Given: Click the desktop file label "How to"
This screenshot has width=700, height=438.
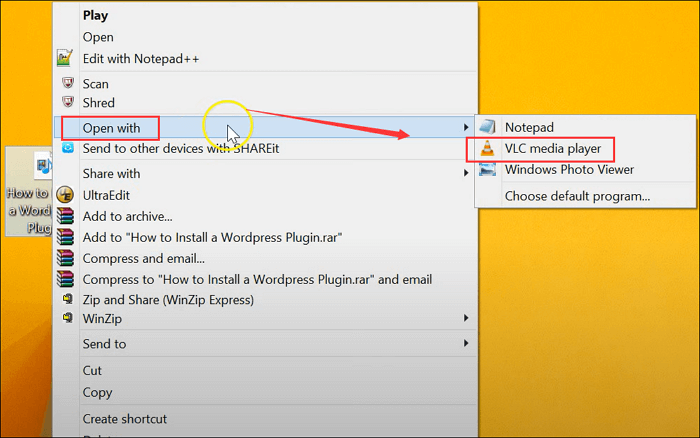Looking at the screenshot, I should pos(28,193).
